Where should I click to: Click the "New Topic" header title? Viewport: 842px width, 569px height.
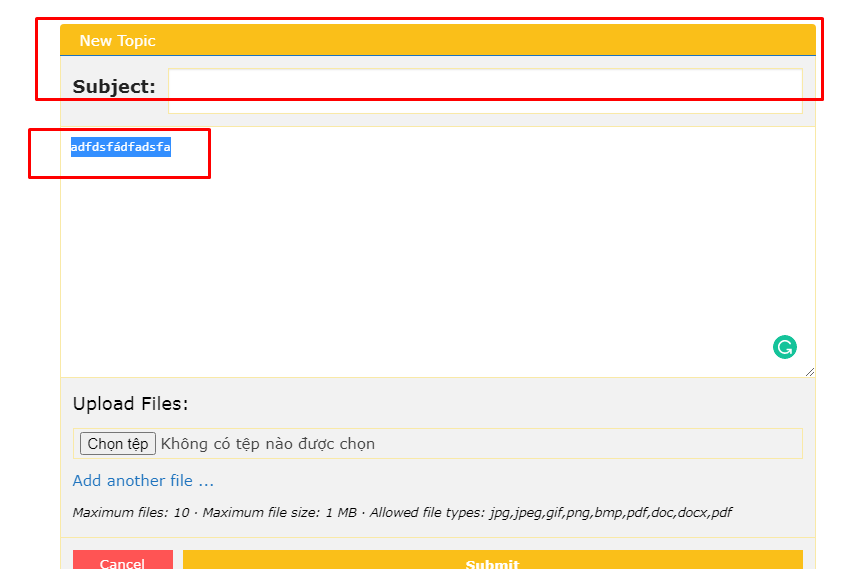click(x=117, y=41)
